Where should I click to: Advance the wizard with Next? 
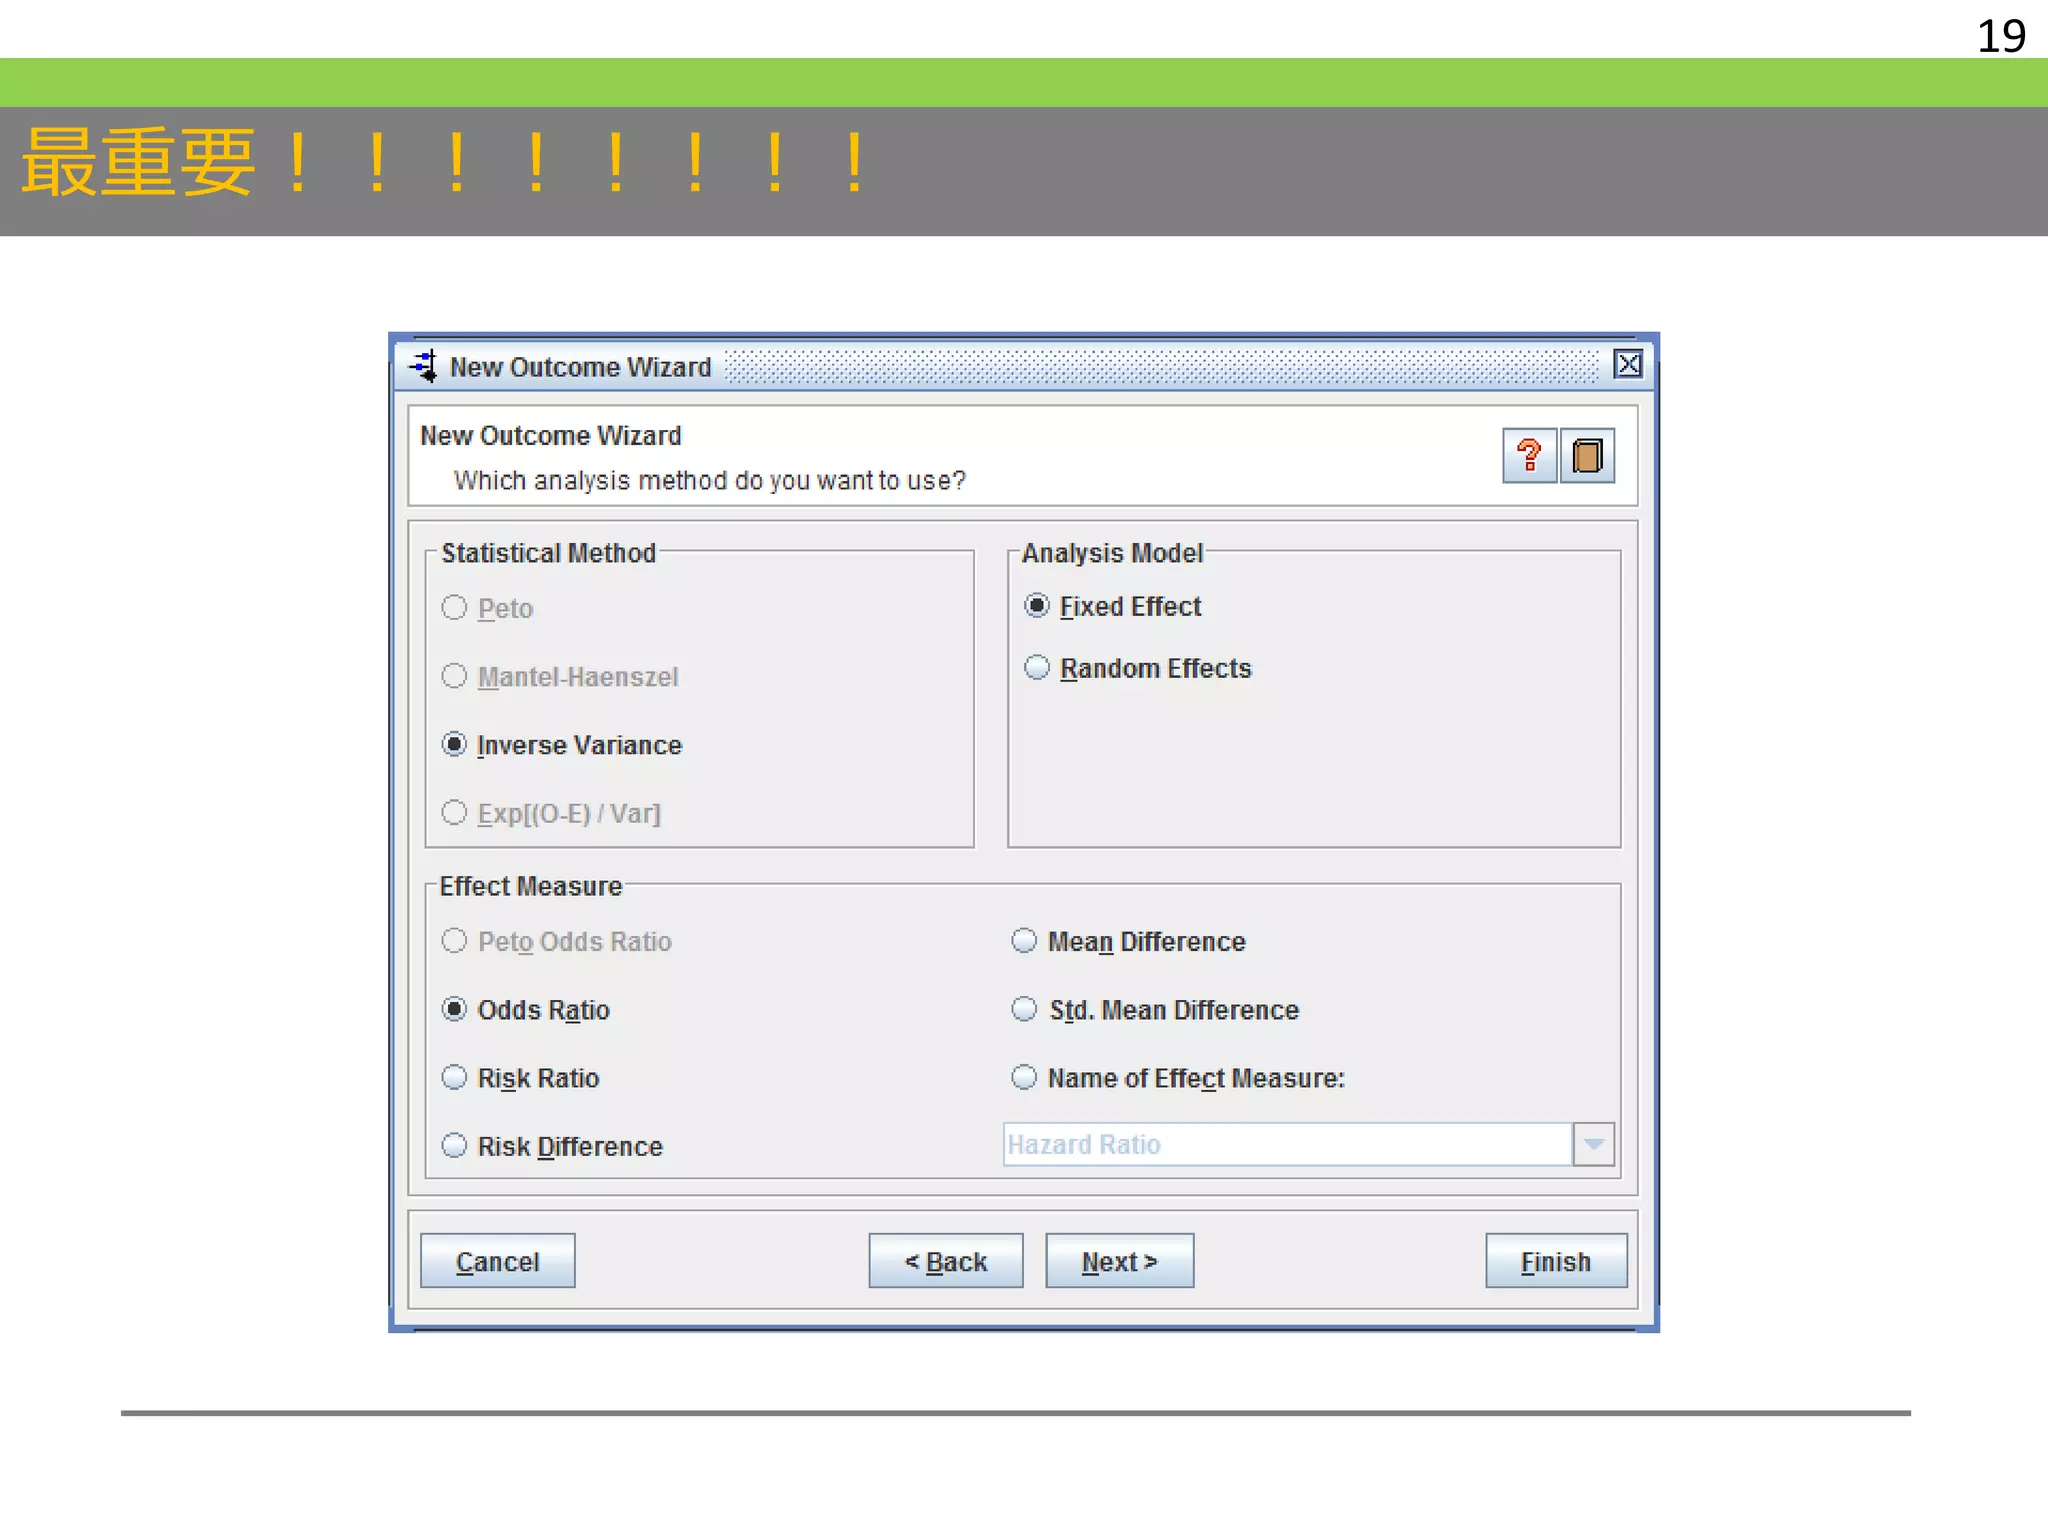(x=1119, y=1261)
